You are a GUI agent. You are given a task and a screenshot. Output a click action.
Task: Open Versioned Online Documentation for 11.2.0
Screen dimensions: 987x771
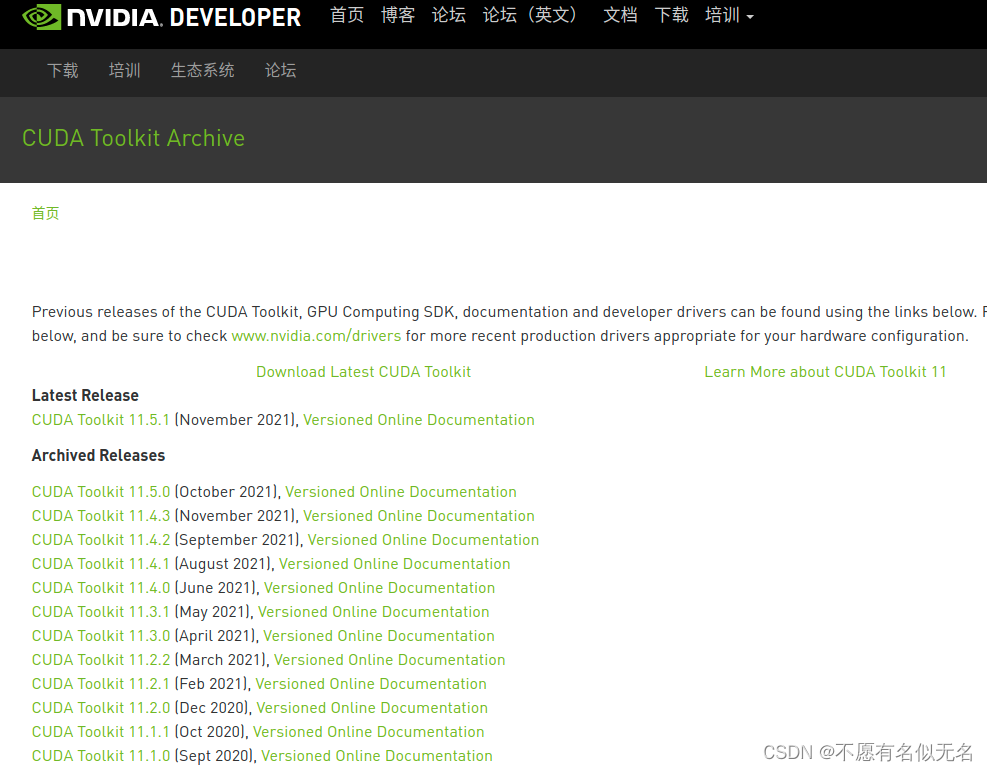point(372,707)
